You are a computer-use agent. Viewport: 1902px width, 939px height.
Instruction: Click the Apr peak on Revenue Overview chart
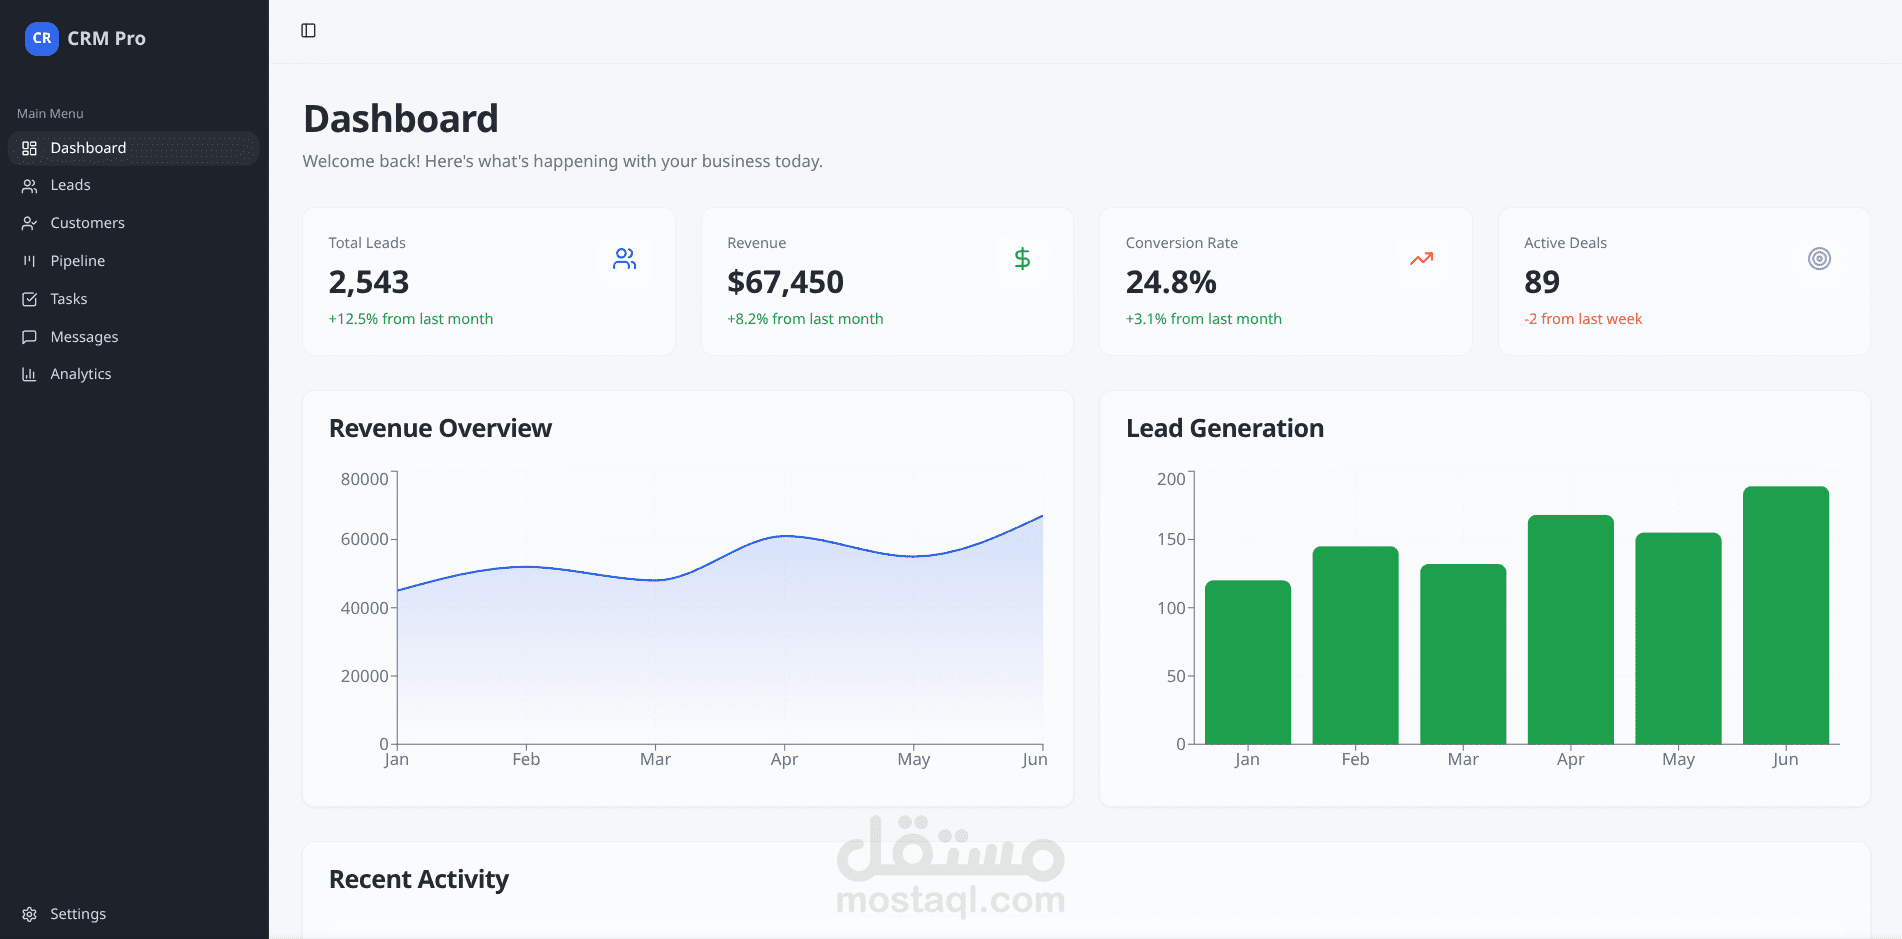click(784, 535)
